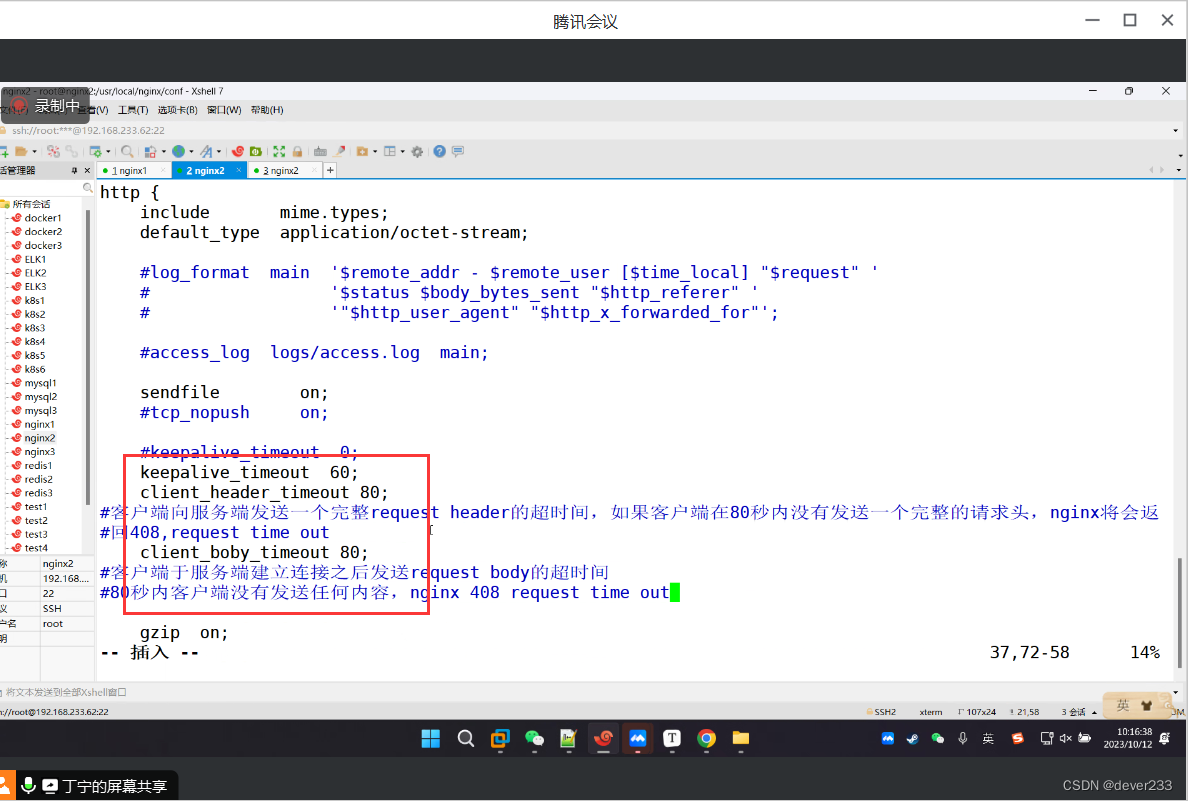1188x801 pixels.
Task: Click the globe encoding icon
Action: coord(178,152)
